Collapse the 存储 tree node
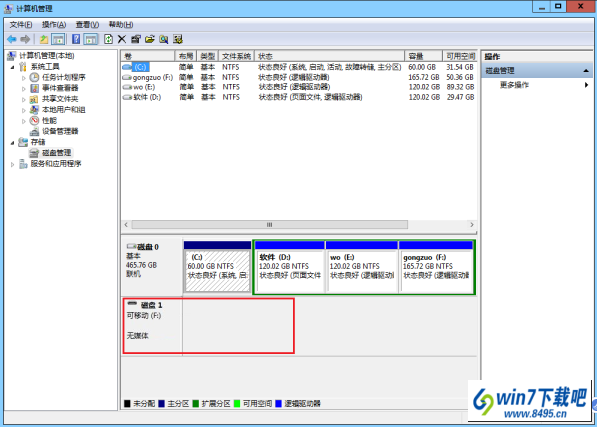This screenshot has width=597, height=427. [13, 143]
